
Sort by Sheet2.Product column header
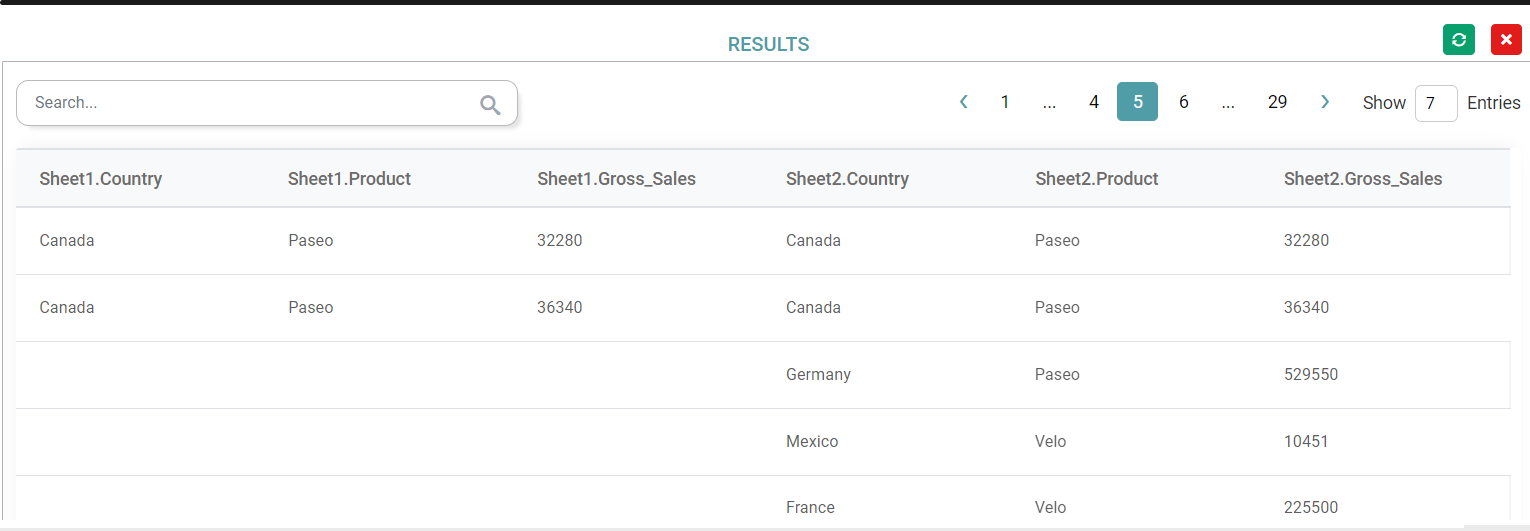click(x=1096, y=179)
